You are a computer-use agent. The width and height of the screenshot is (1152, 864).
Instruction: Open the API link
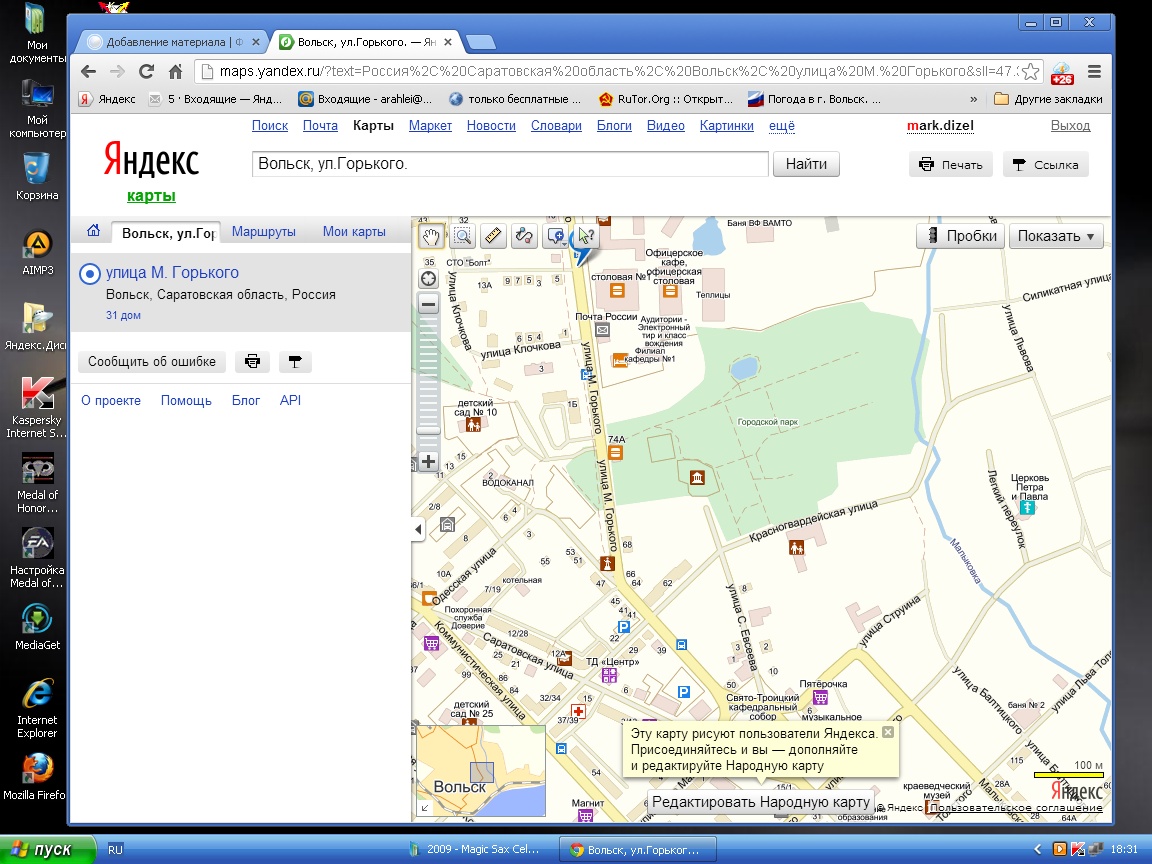pos(290,400)
